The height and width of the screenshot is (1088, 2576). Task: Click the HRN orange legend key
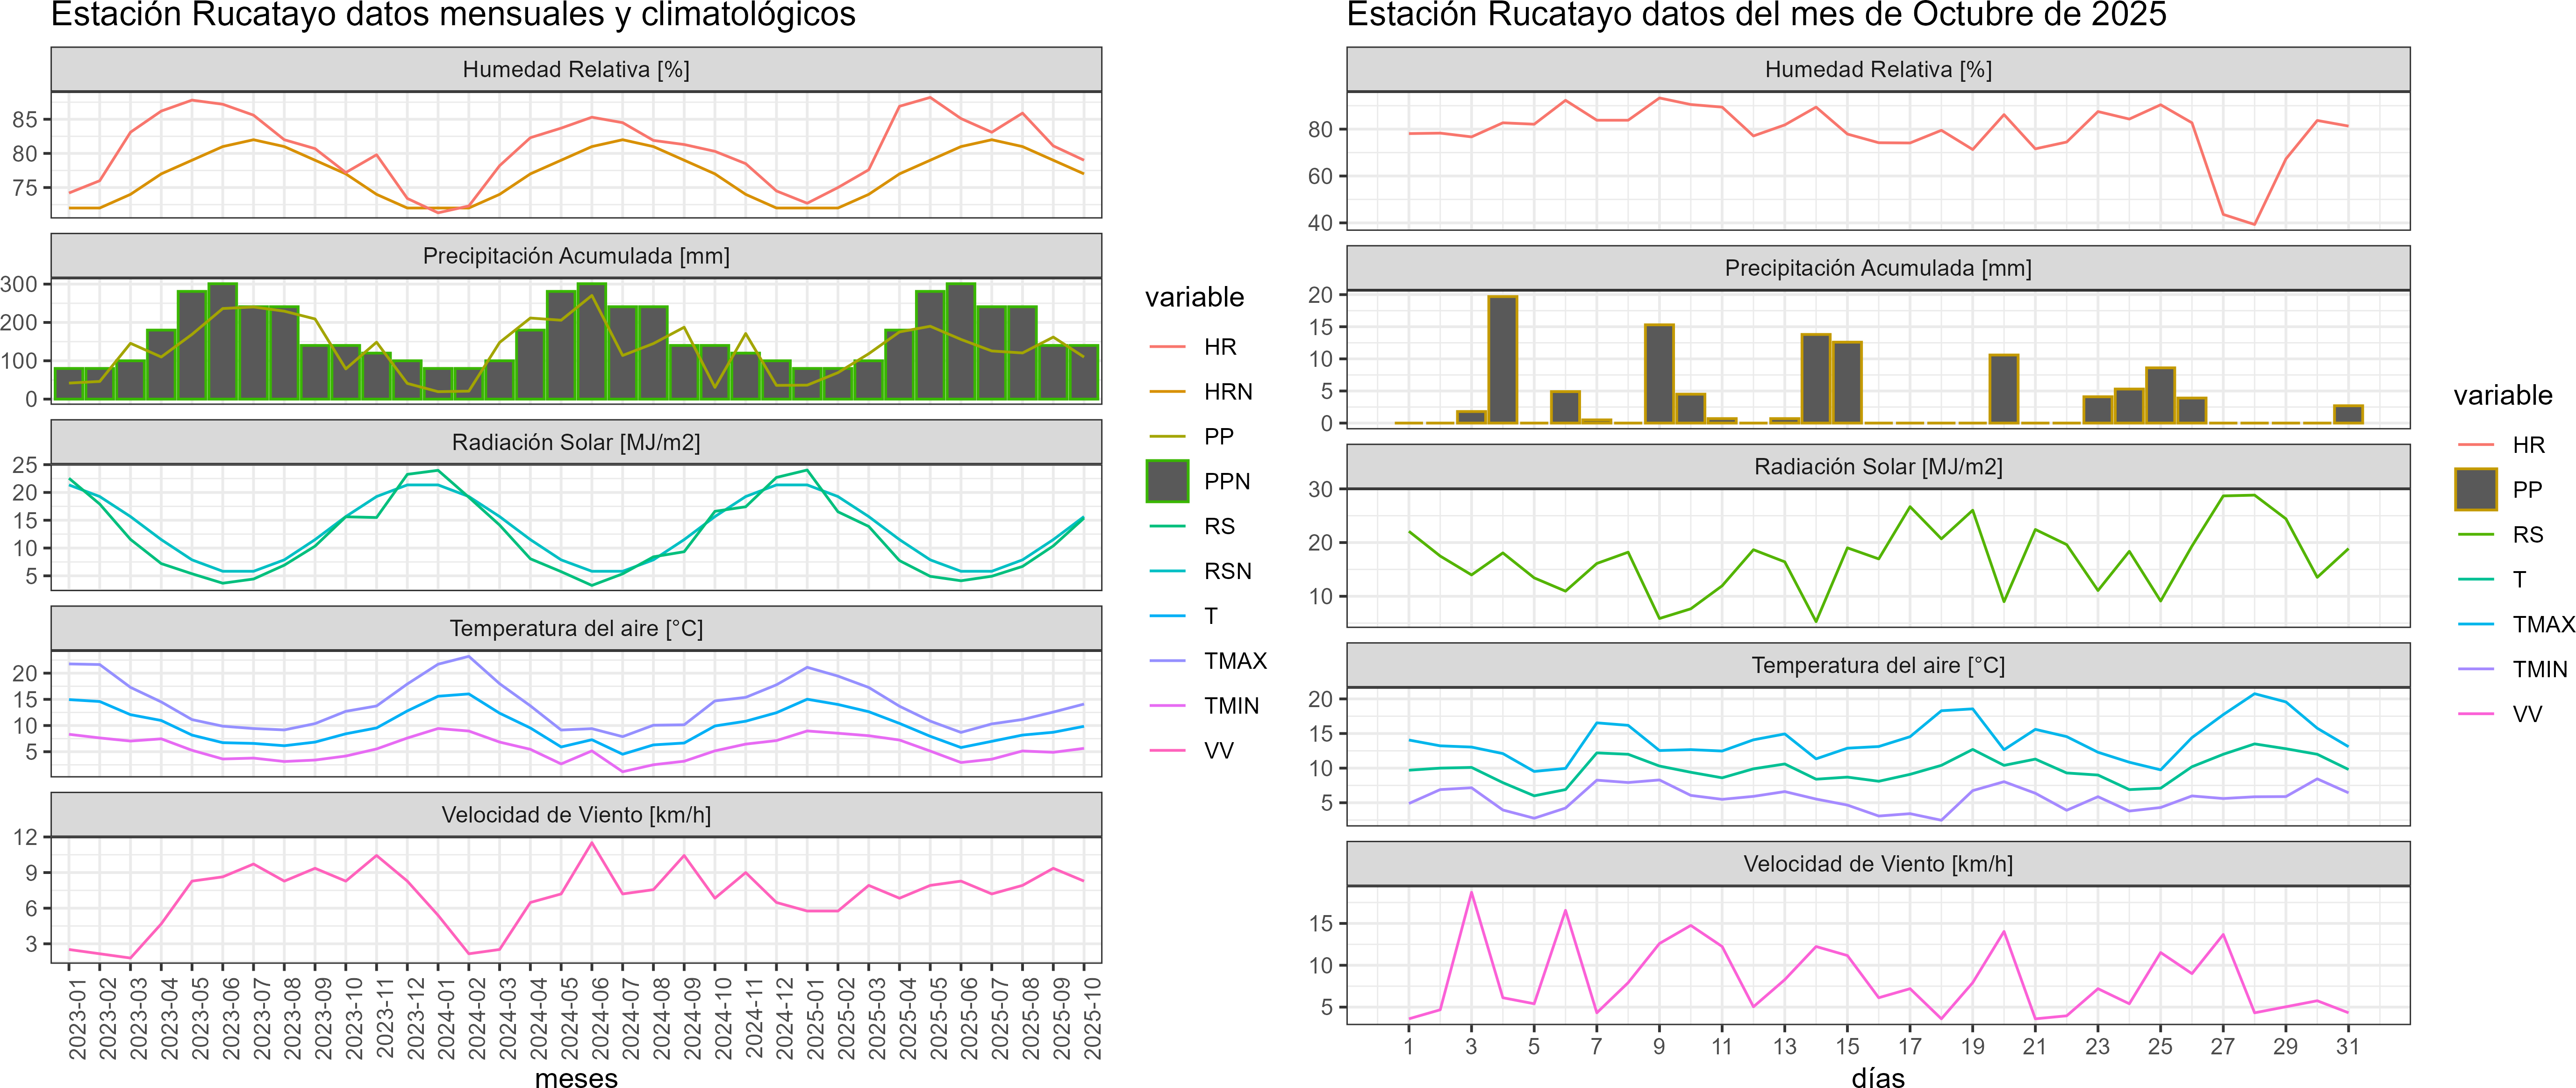point(1167,392)
